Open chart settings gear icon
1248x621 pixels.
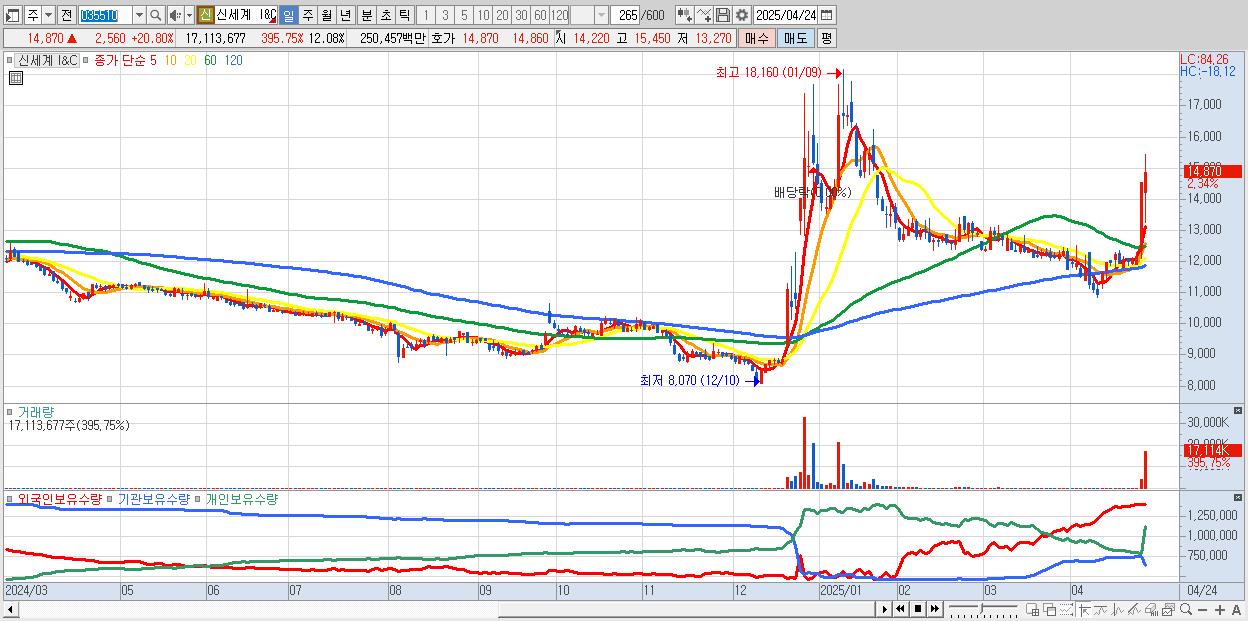[742, 15]
